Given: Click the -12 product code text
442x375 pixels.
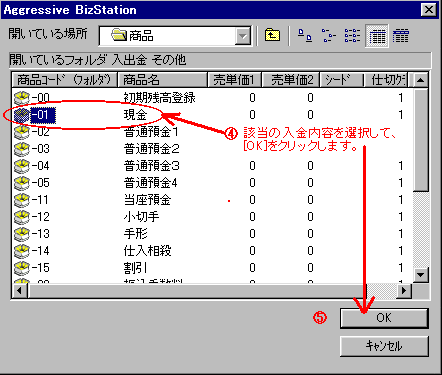Looking at the screenshot, I should (x=41, y=217).
